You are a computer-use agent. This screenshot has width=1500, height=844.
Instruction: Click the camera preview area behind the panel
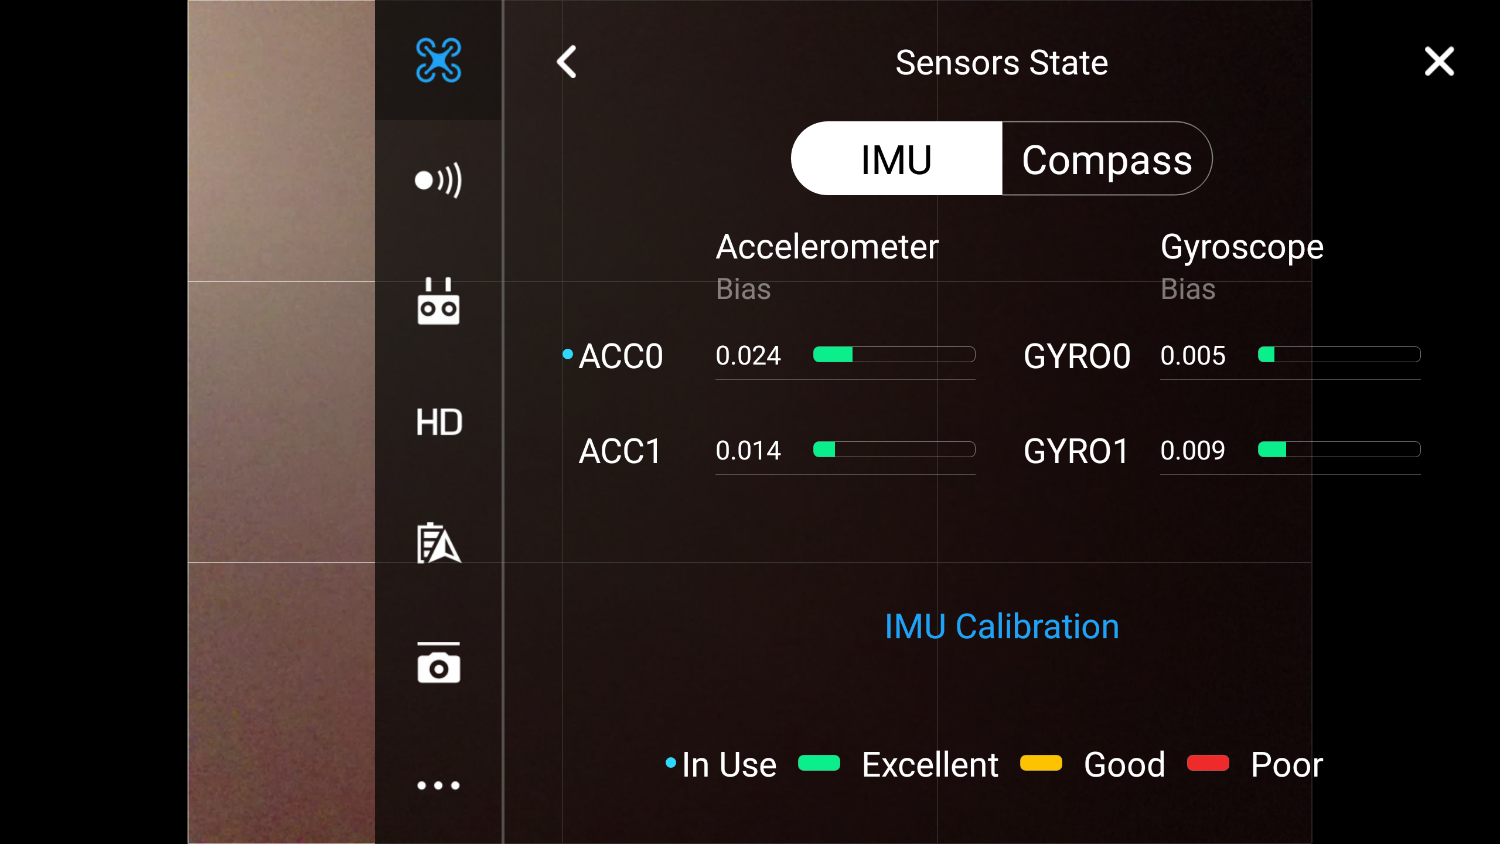[280, 420]
